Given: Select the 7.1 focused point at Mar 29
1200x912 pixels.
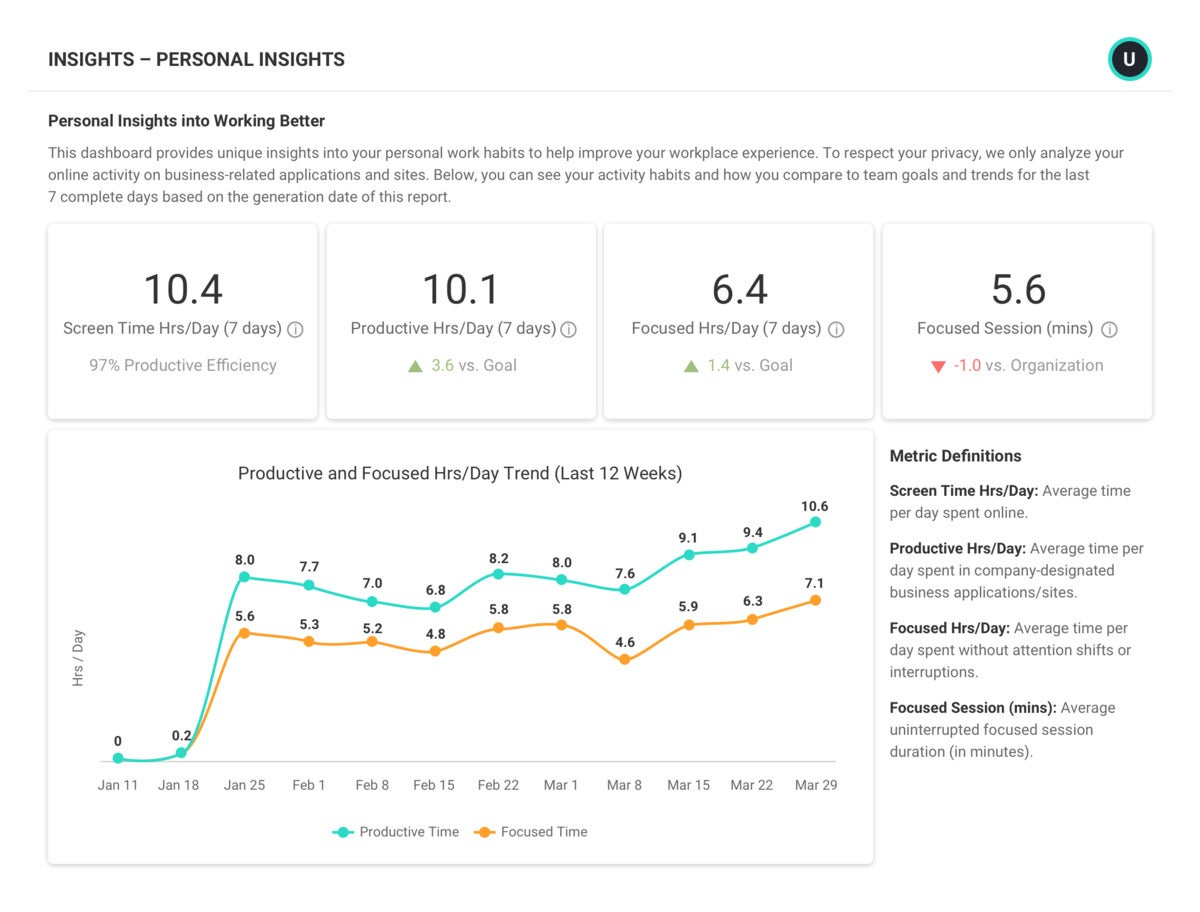Looking at the screenshot, I should (x=815, y=600).
